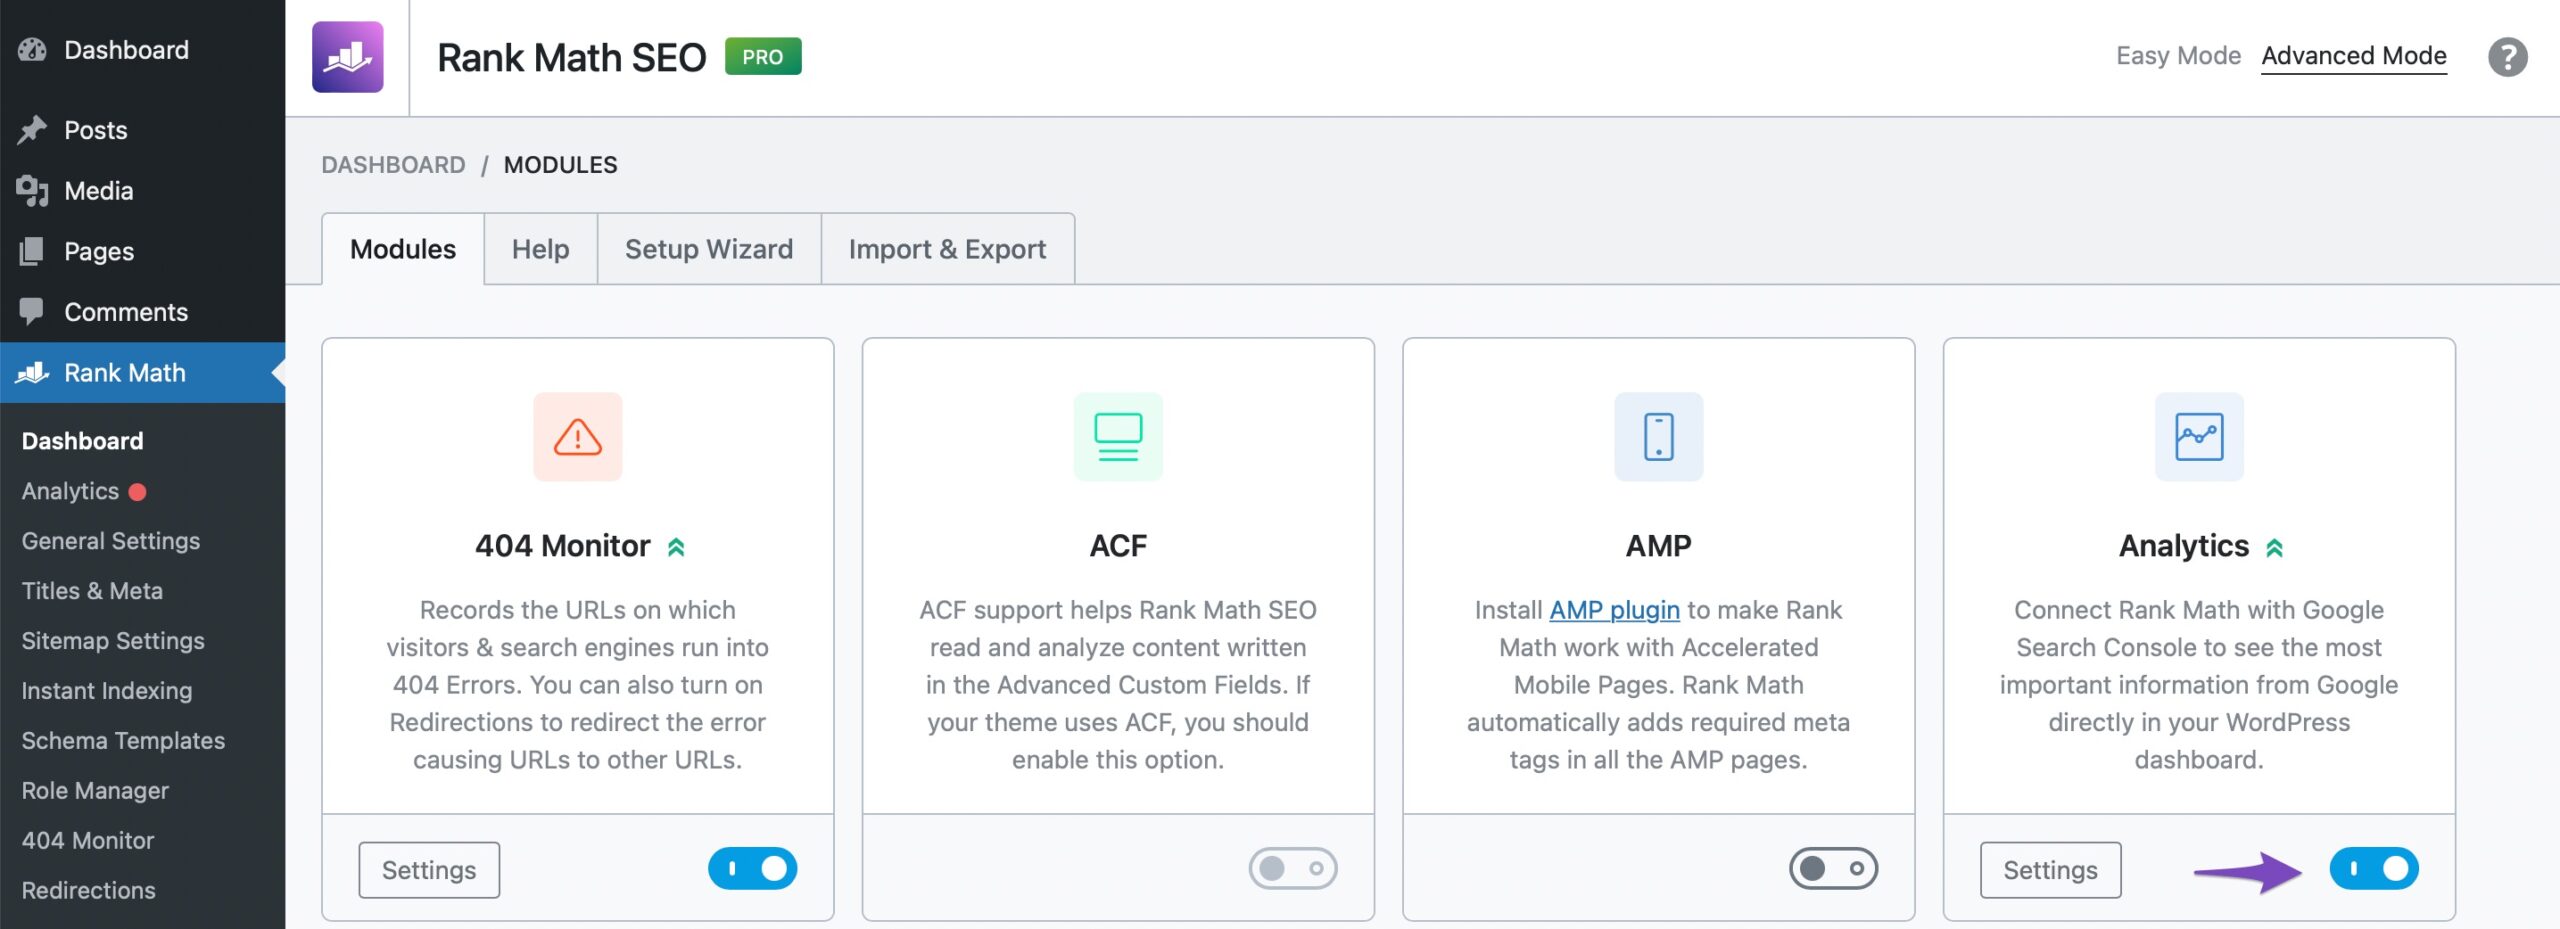Open the Import & Export tab
2560x929 pixels.
946,249
